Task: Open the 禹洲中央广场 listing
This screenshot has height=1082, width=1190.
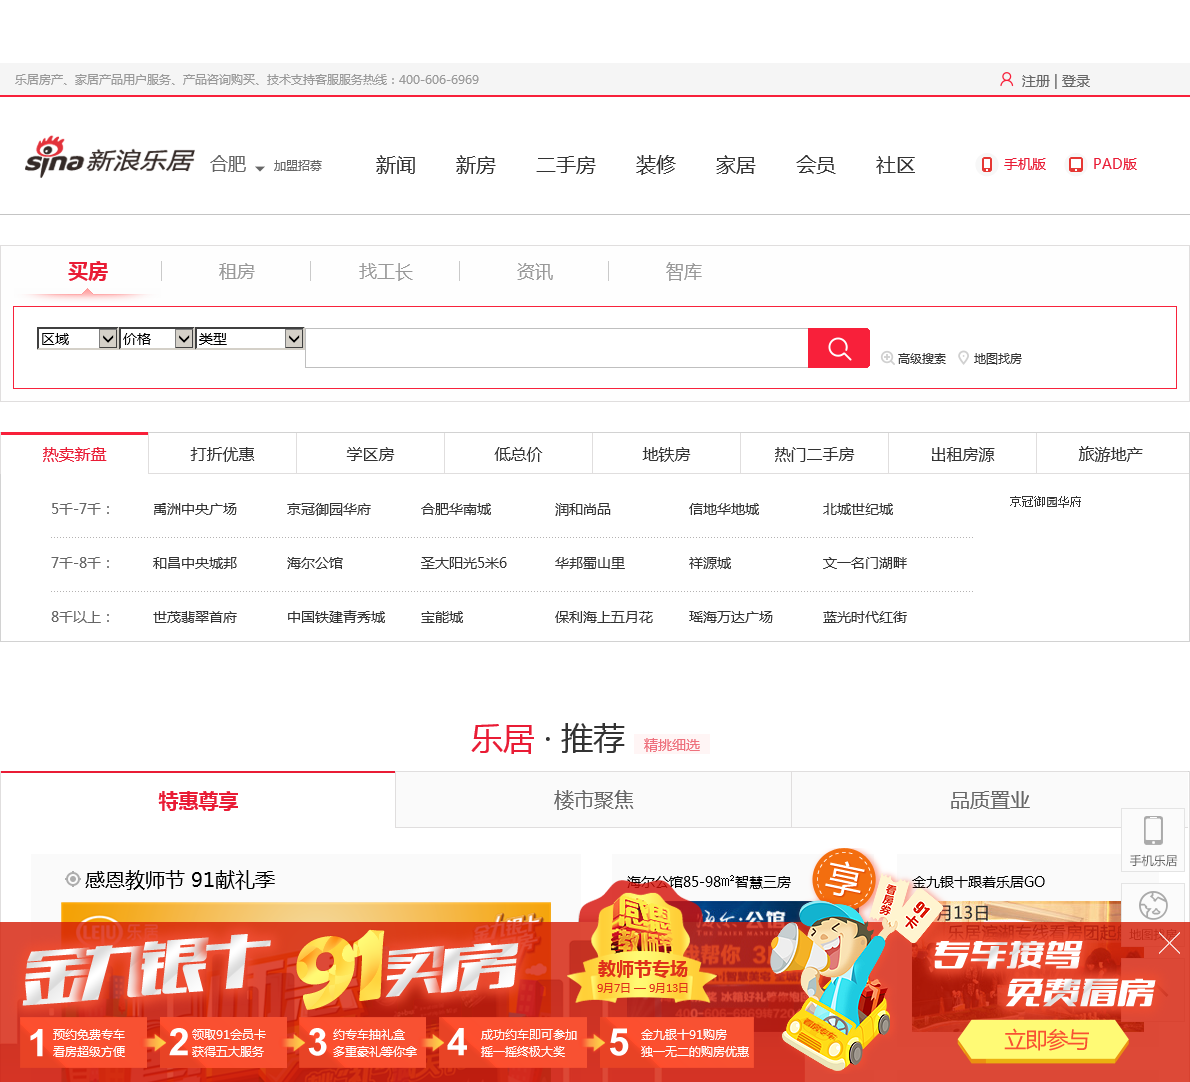Action: (x=195, y=509)
